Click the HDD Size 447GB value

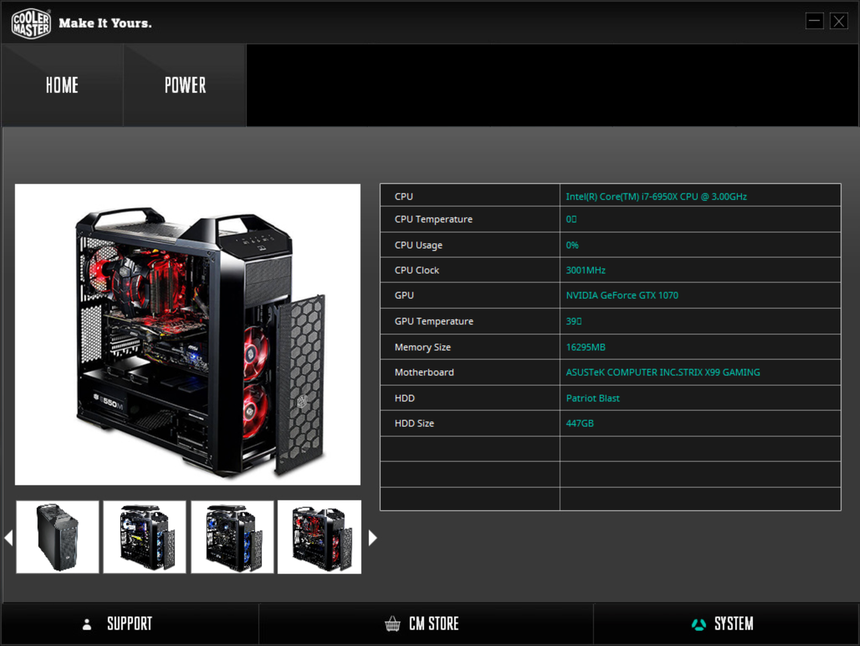pos(579,423)
